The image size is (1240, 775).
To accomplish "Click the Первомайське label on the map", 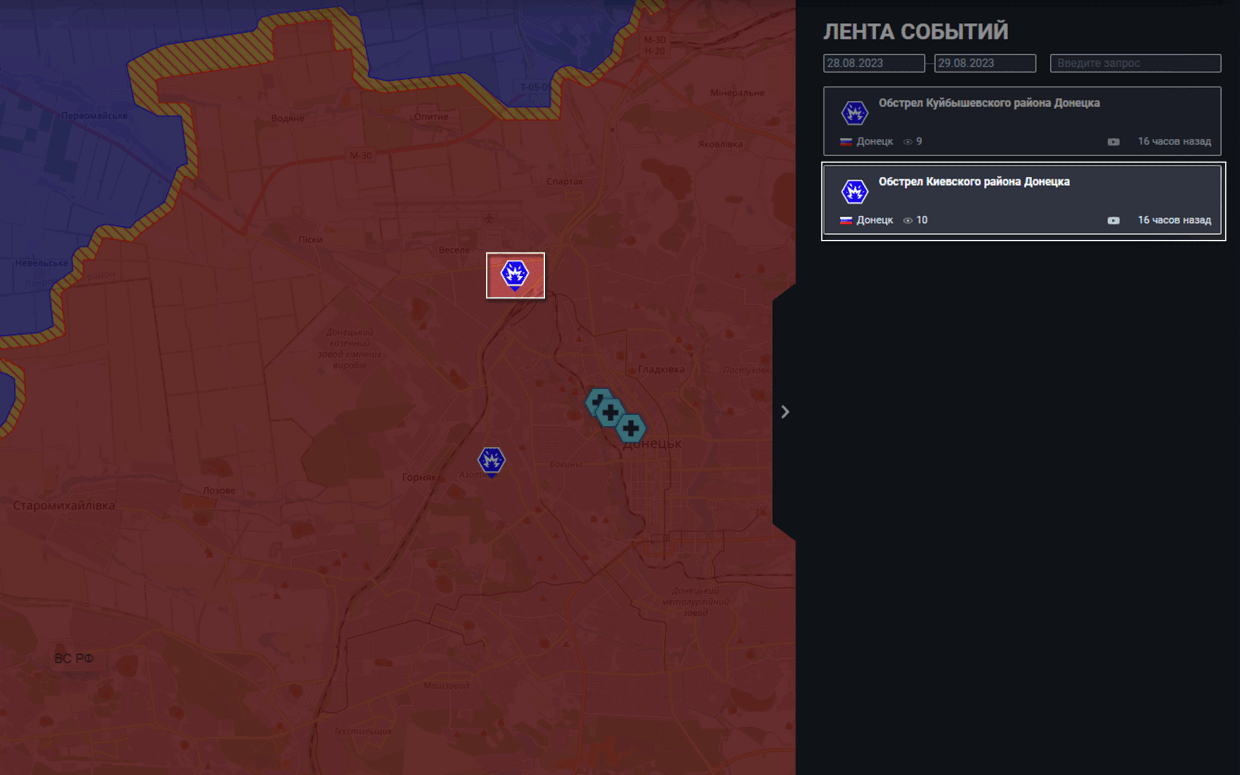I will click(x=94, y=116).
